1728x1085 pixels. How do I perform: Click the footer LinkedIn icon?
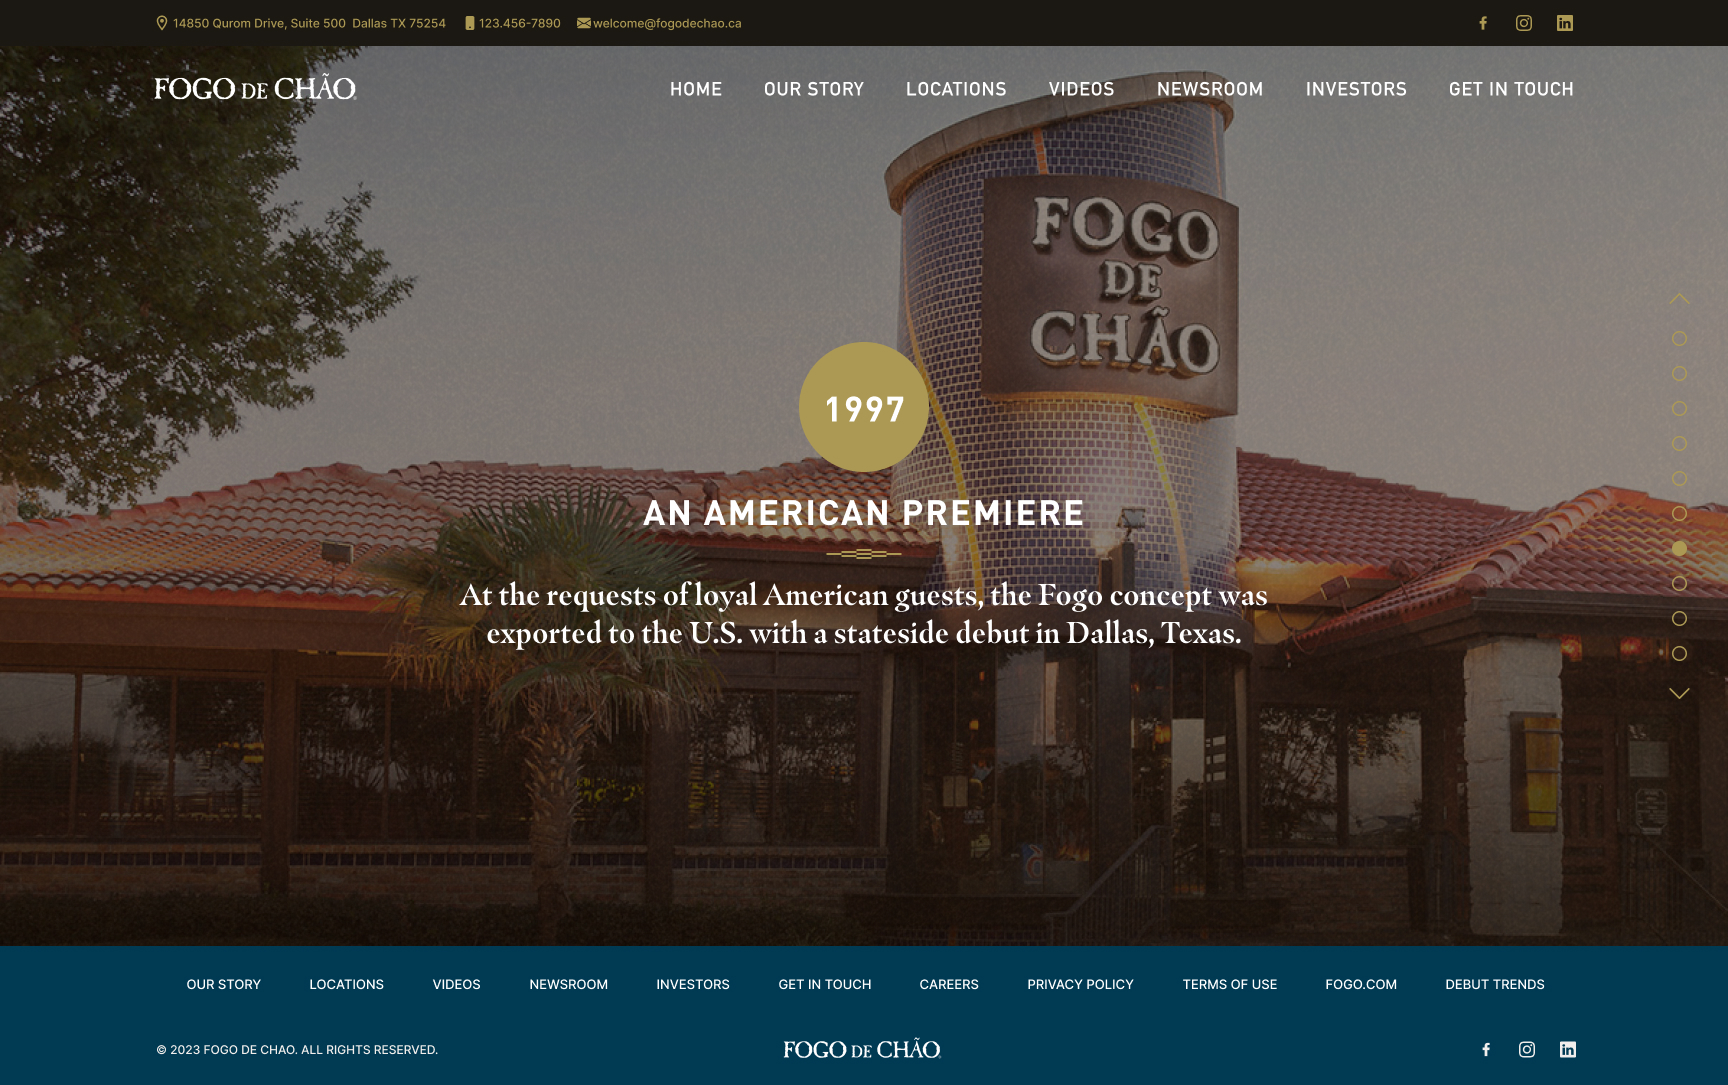click(1568, 1049)
